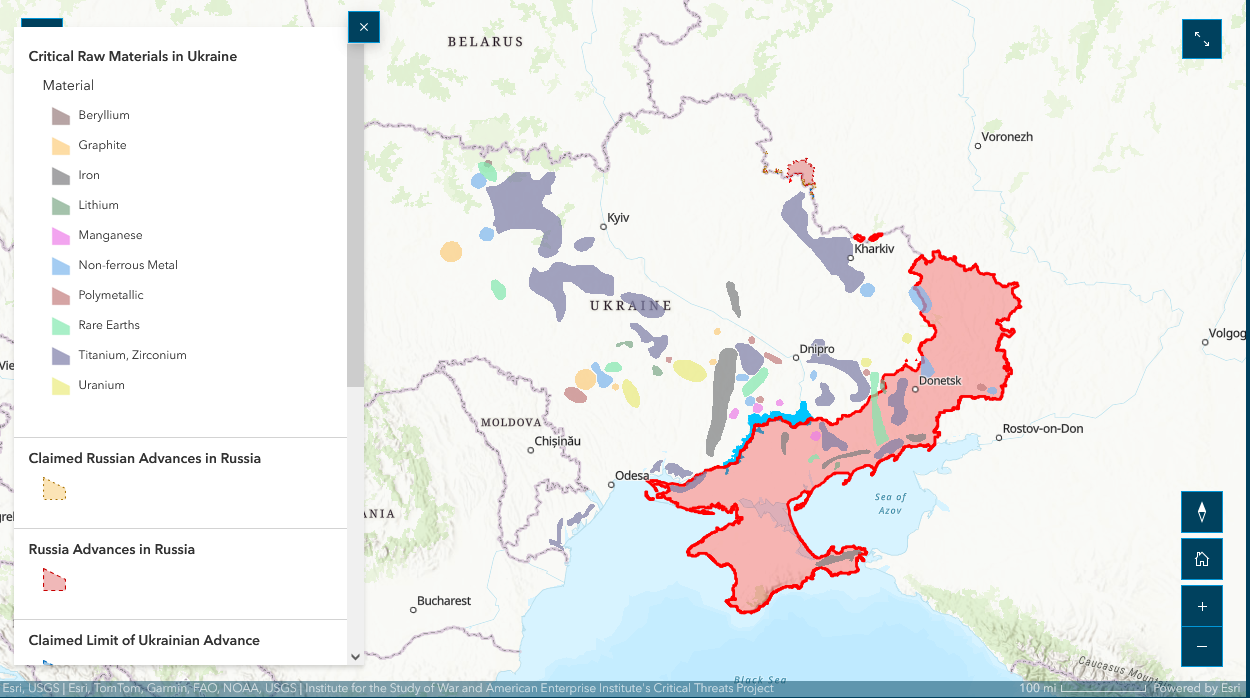The height and width of the screenshot is (698, 1250).
Task: Return to the default map view via Home
Action: [1202, 559]
